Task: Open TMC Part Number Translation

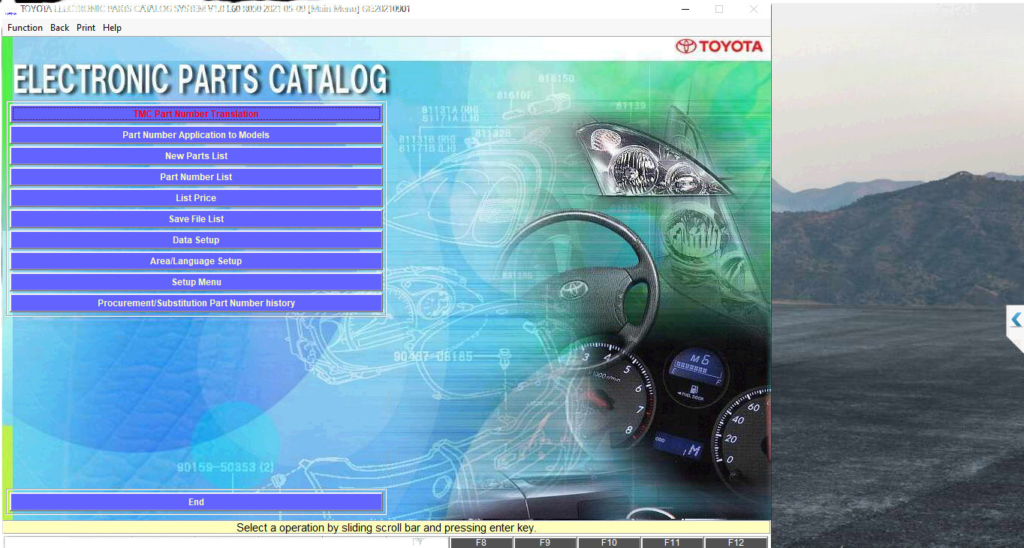Action: point(196,114)
